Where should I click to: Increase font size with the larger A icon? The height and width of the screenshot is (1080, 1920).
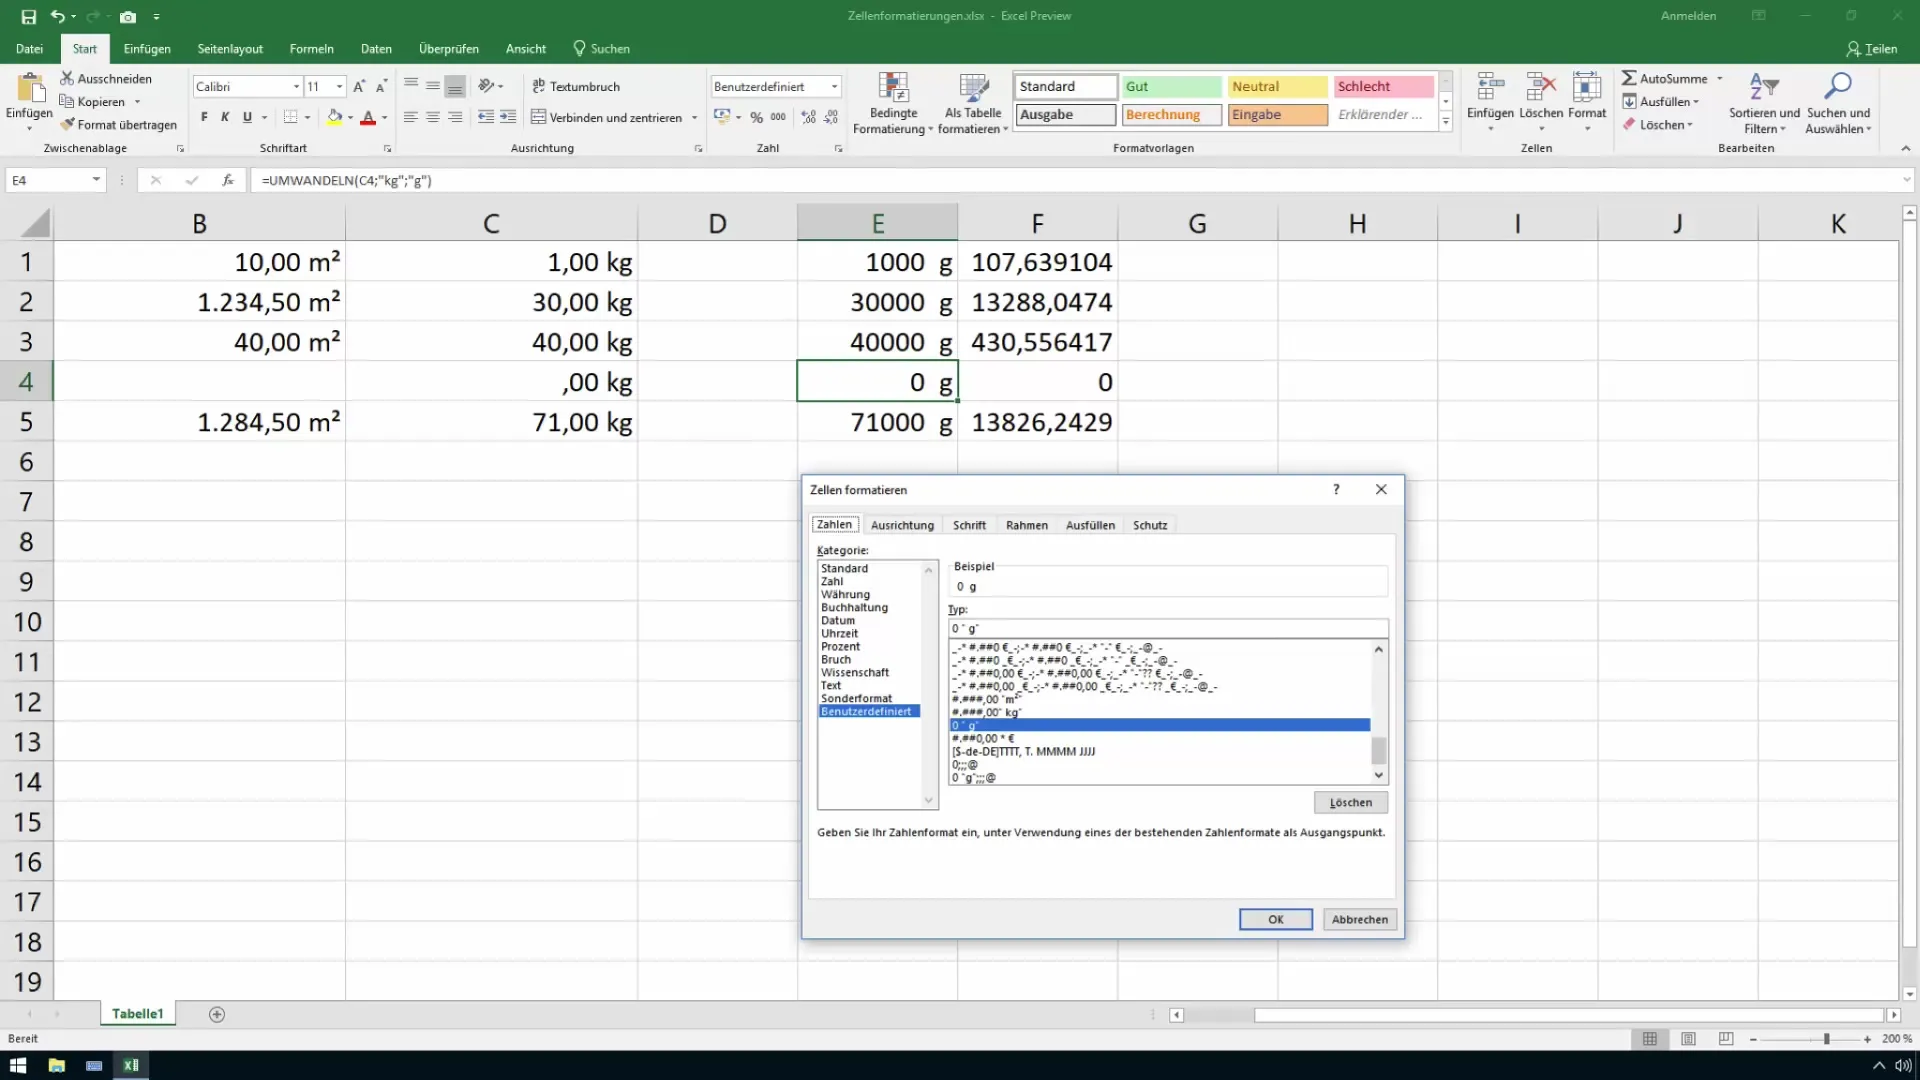[x=359, y=87]
